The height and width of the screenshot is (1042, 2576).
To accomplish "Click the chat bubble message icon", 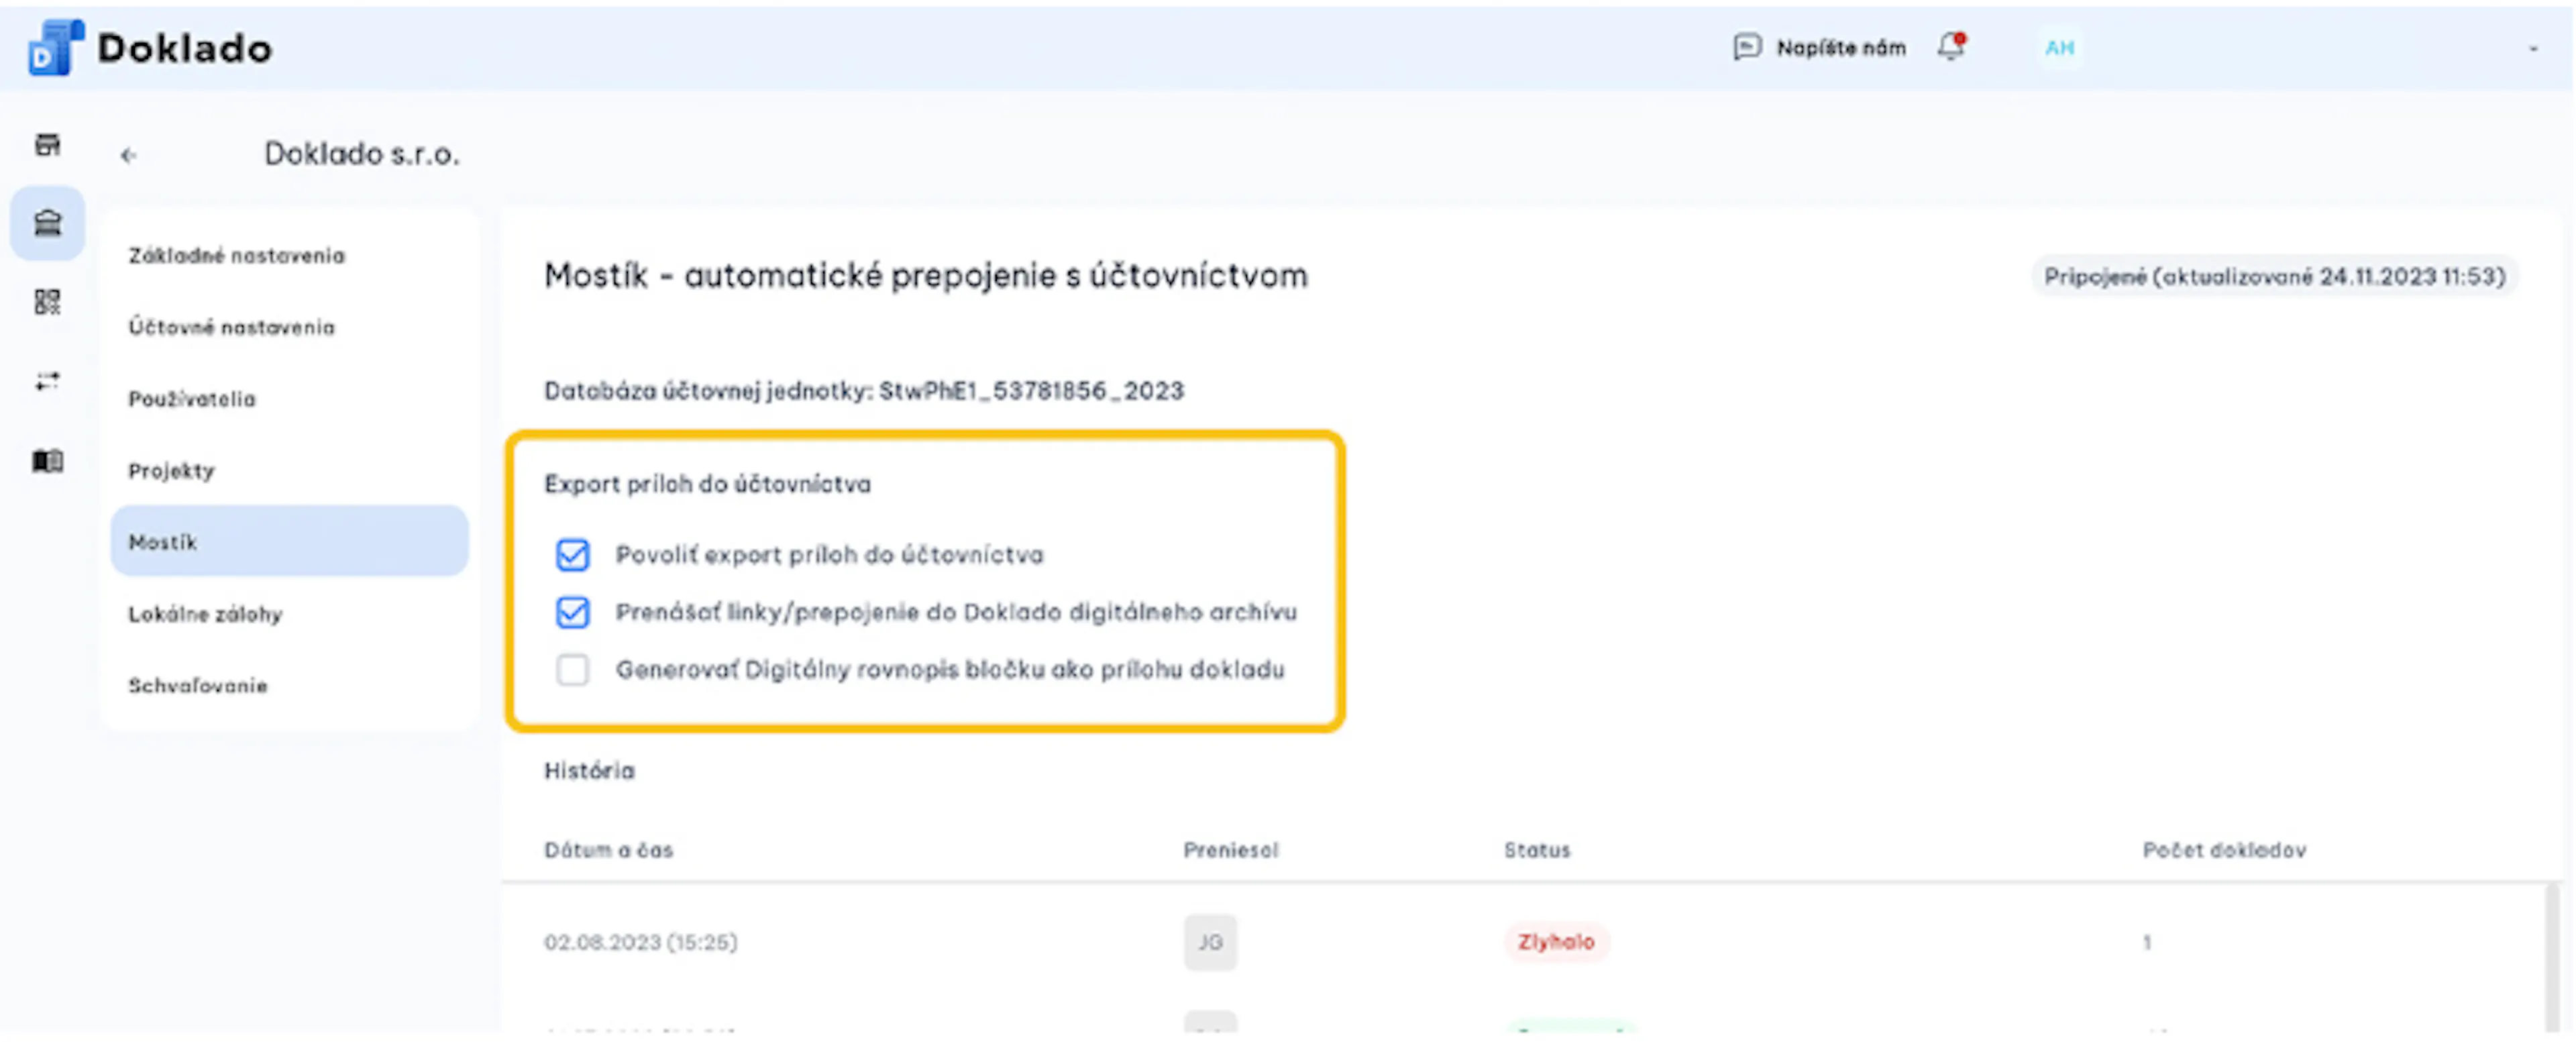I will click(1746, 47).
